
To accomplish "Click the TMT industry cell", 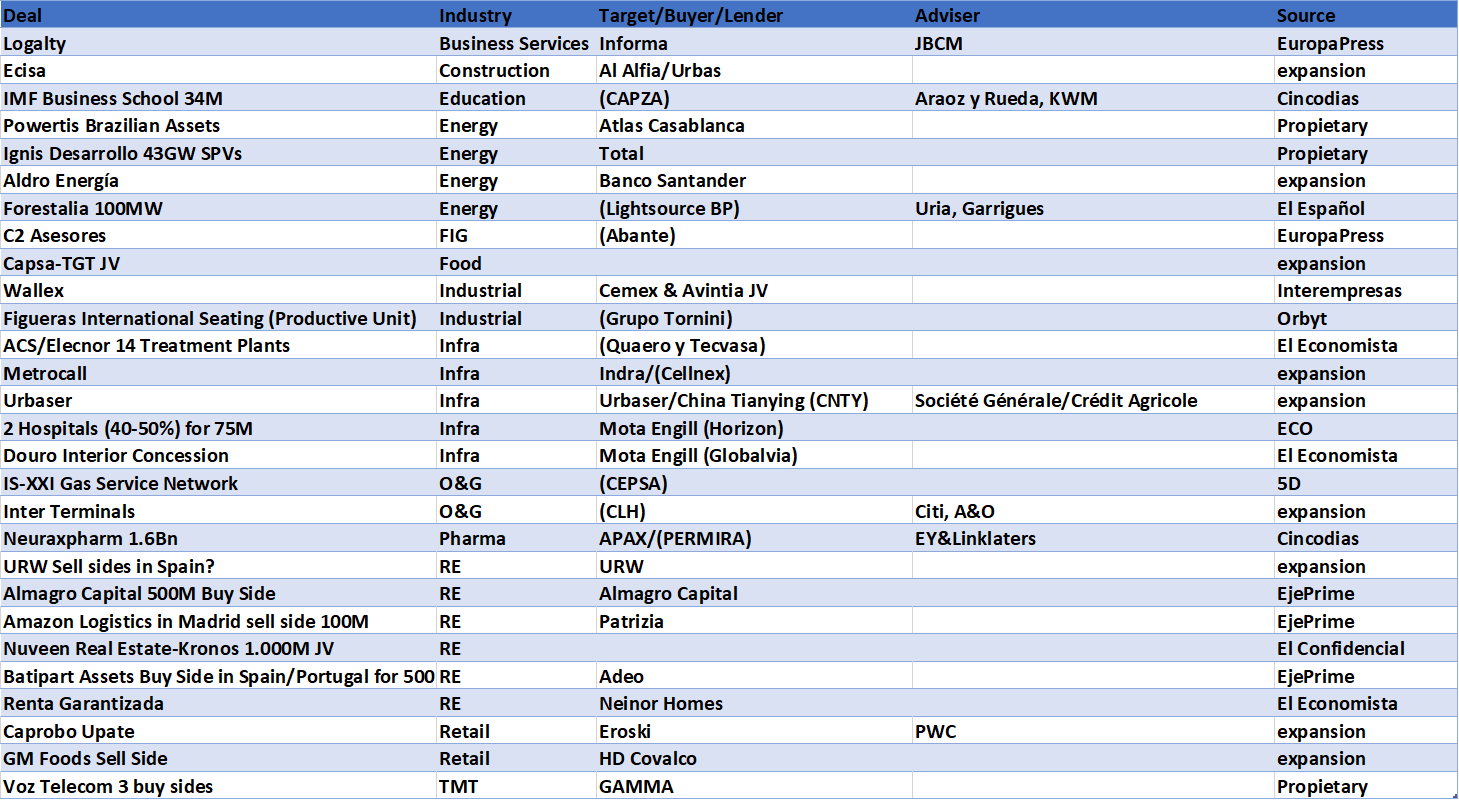I will coord(516,786).
